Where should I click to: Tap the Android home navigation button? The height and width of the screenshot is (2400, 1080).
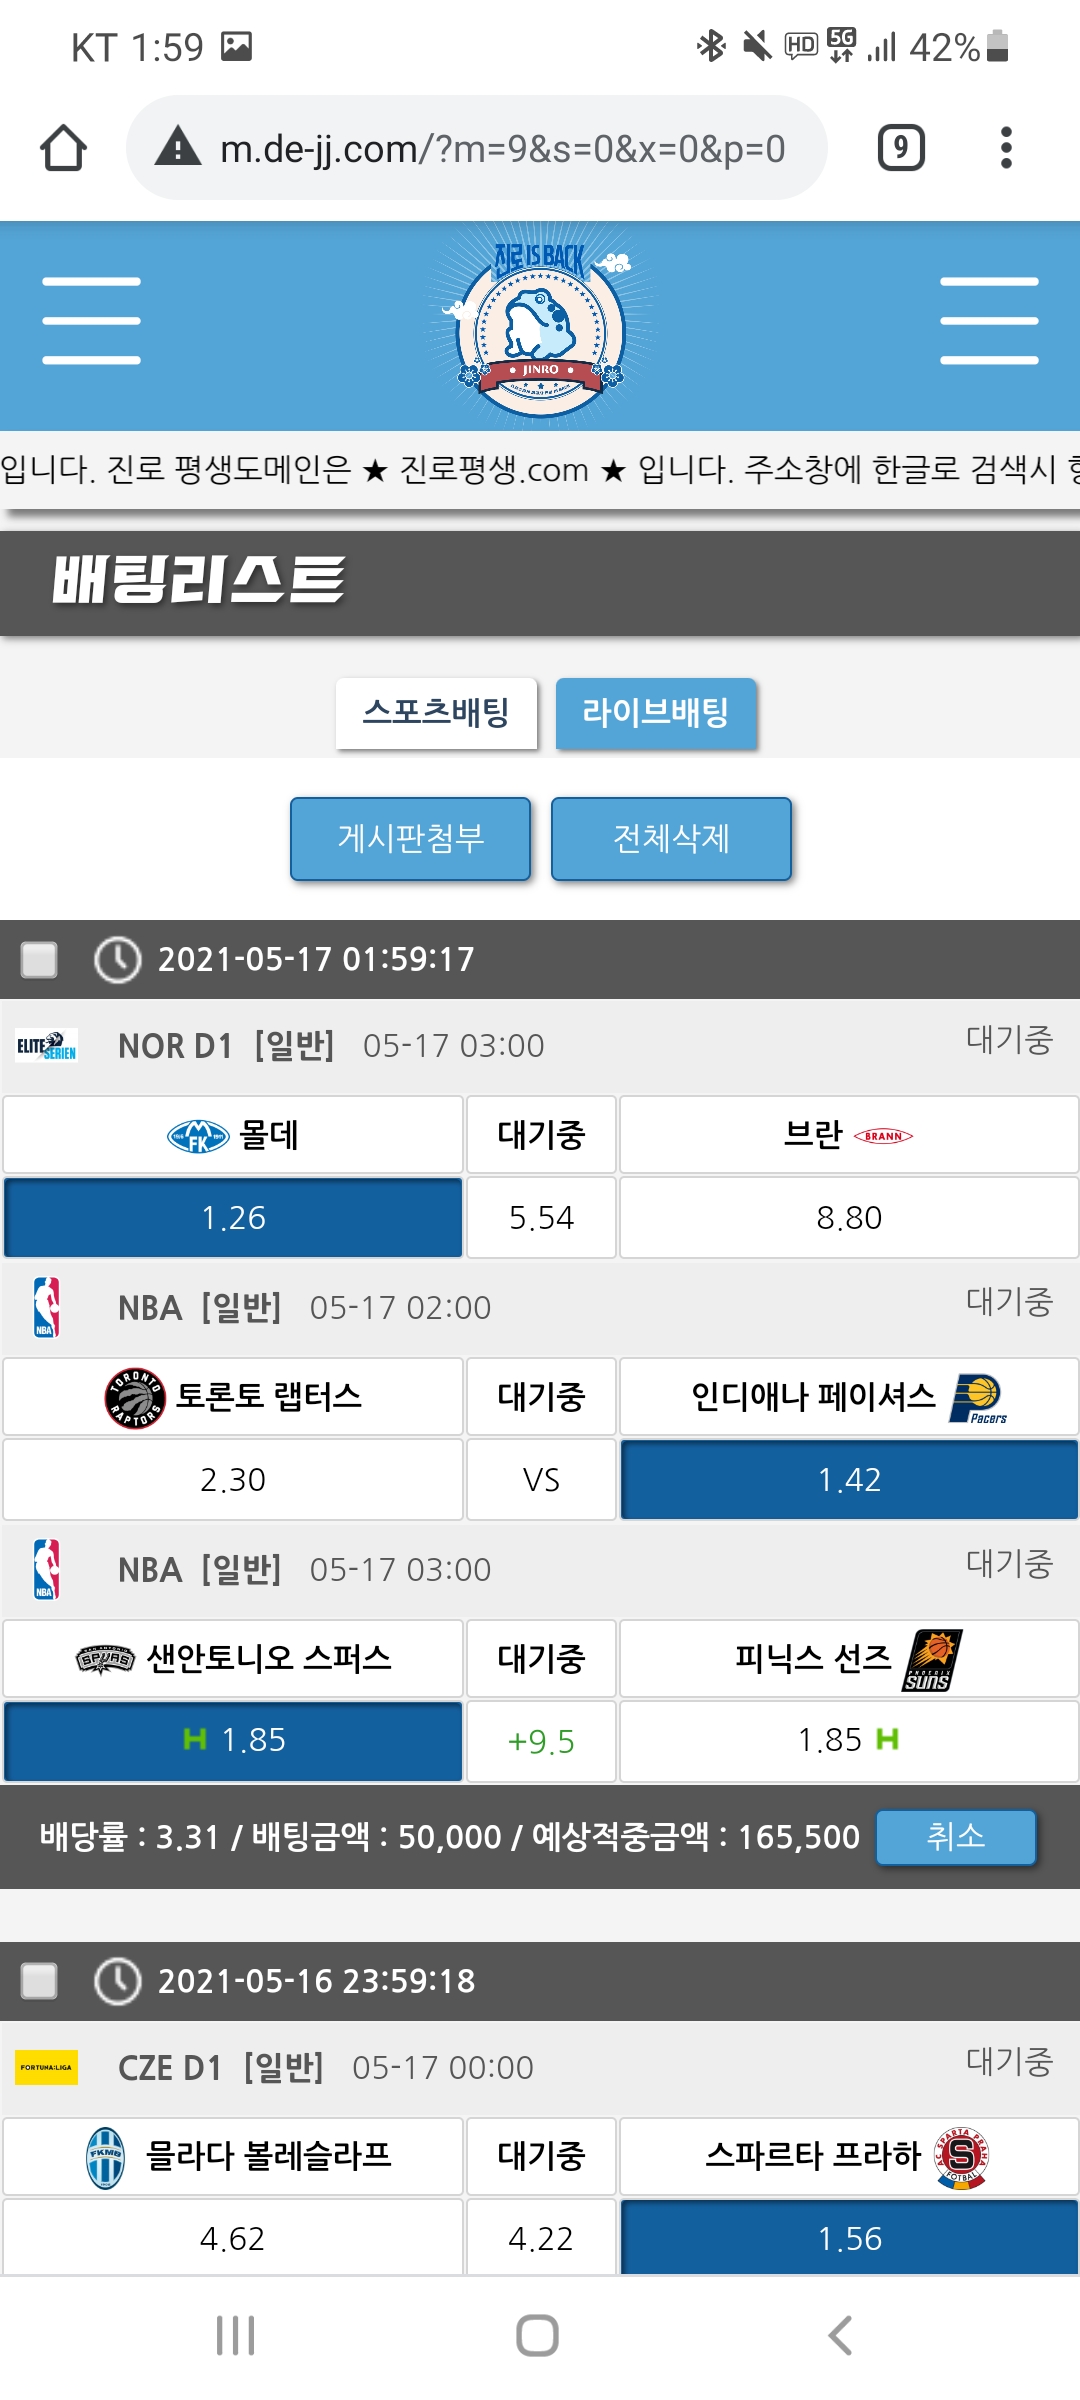point(538,2336)
